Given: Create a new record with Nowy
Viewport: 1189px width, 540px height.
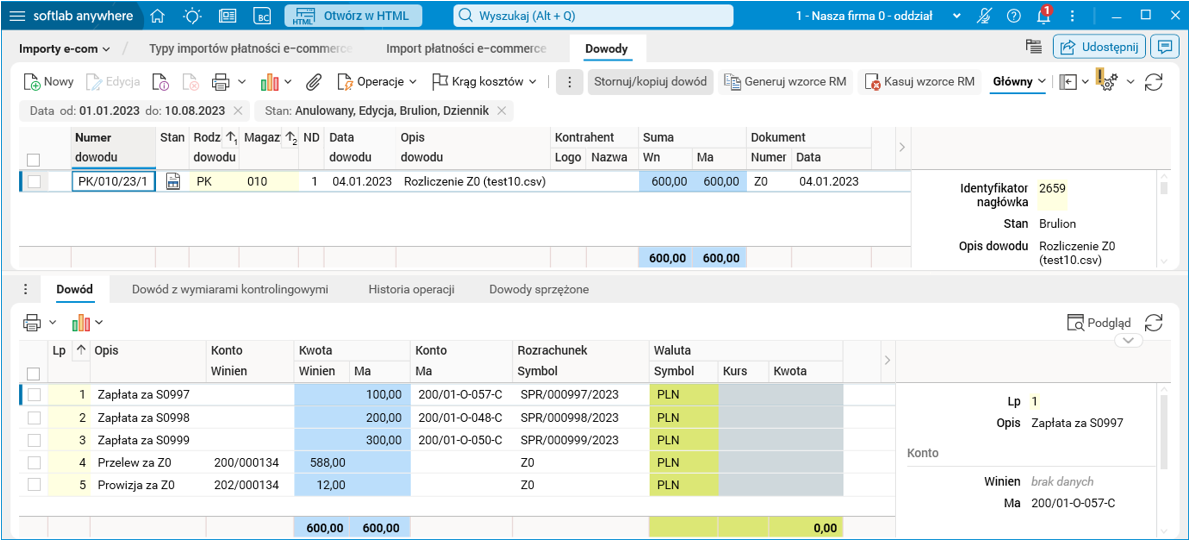Looking at the screenshot, I should pyautogui.click(x=49, y=81).
